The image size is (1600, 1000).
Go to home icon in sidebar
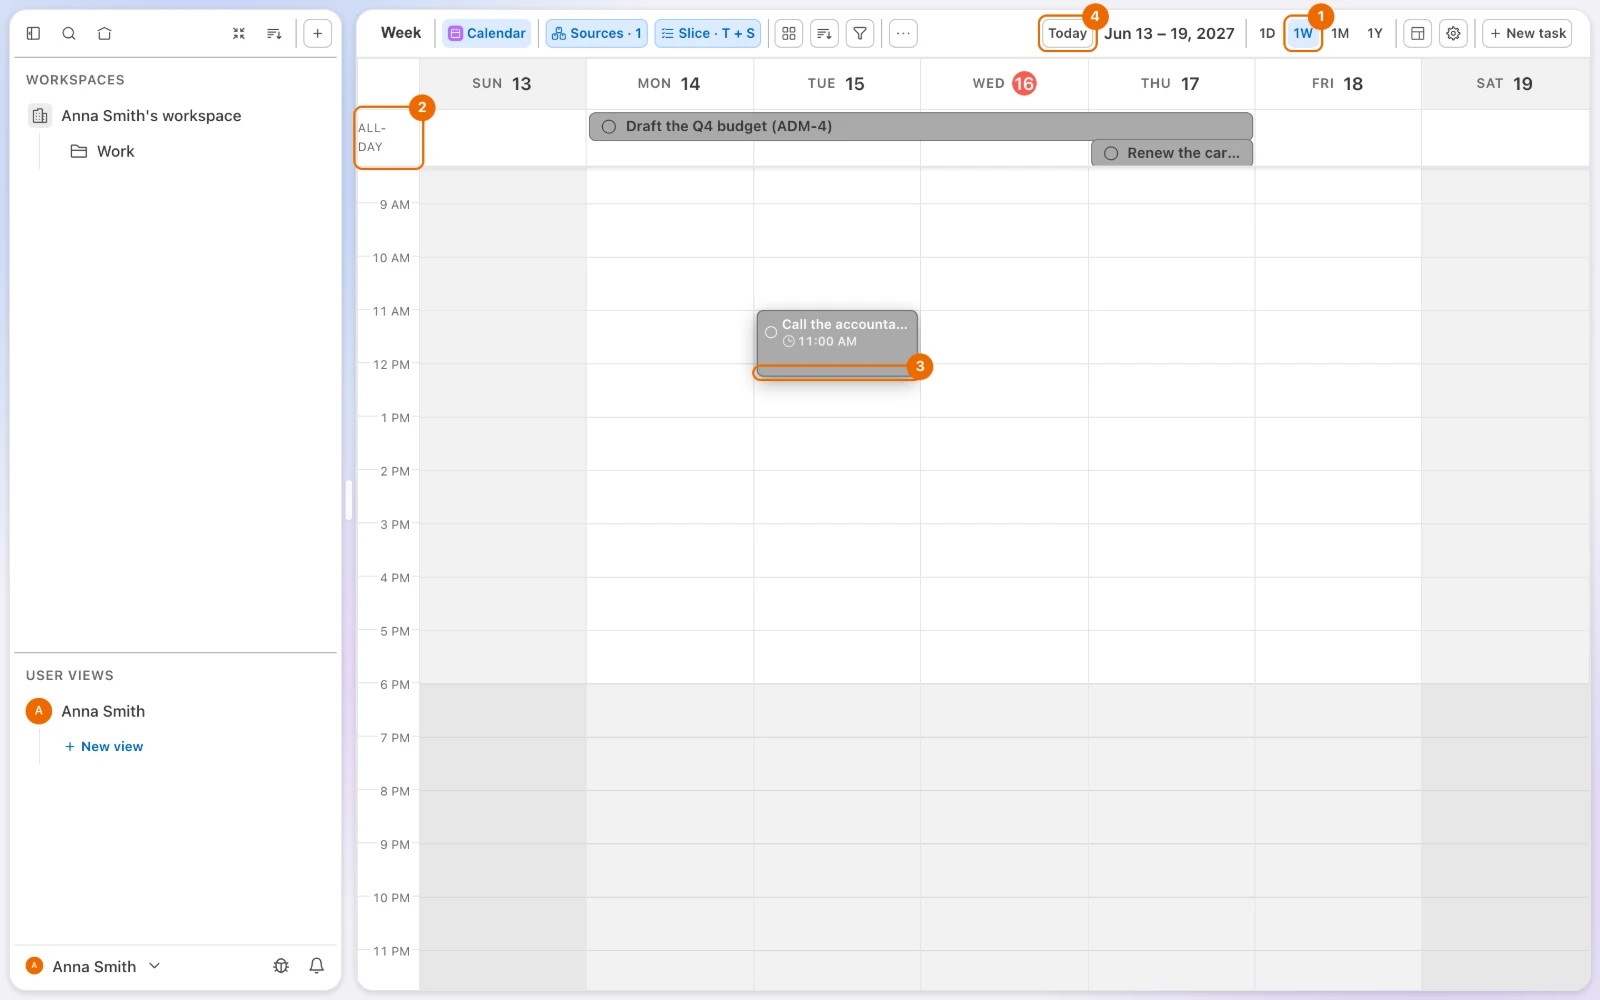[x=104, y=33]
